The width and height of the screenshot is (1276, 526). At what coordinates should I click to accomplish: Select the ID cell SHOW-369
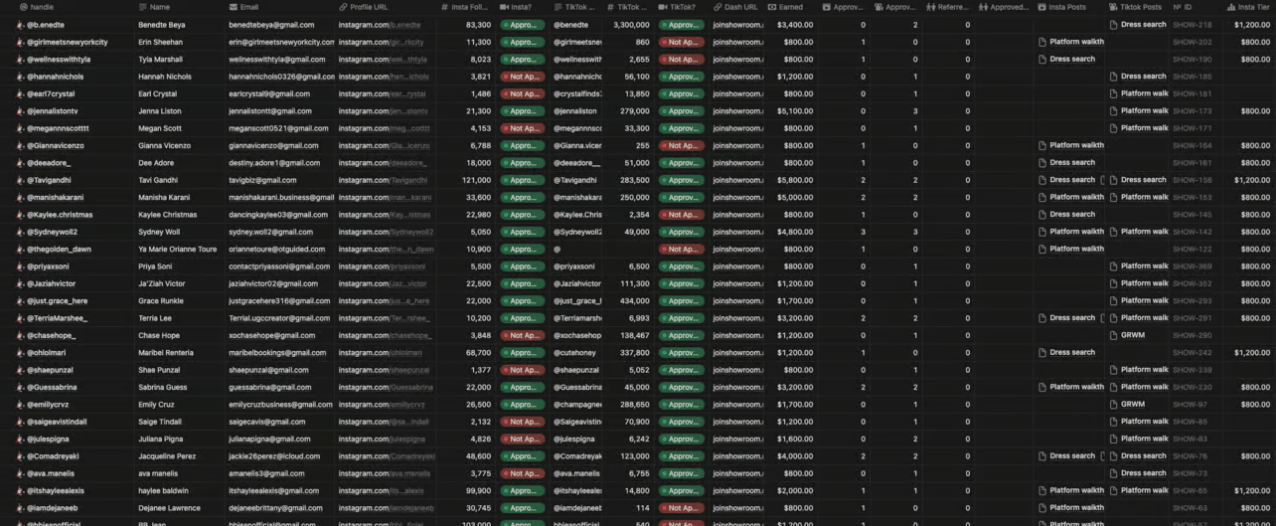point(1192,266)
